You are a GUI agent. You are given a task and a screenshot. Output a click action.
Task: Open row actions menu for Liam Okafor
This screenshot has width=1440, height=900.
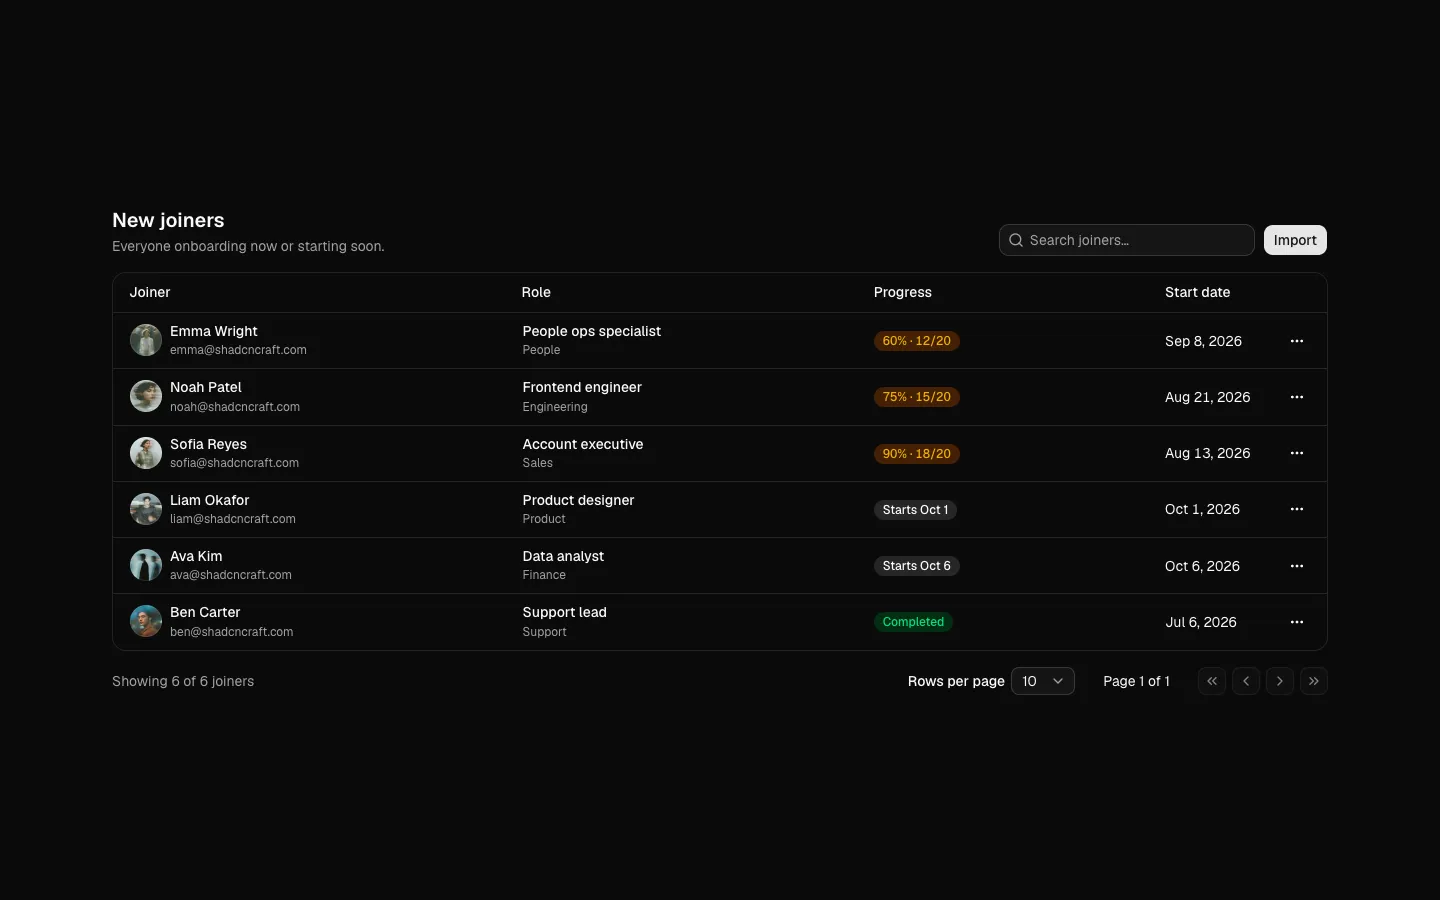click(1297, 509)
